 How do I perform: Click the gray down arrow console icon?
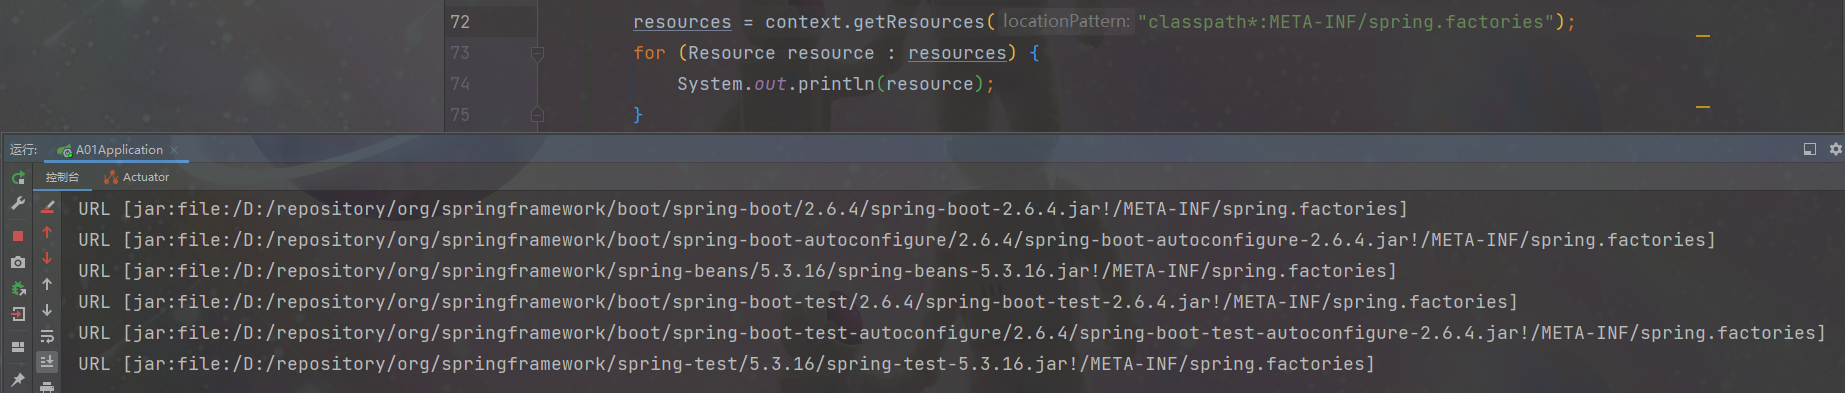[47, 310]
